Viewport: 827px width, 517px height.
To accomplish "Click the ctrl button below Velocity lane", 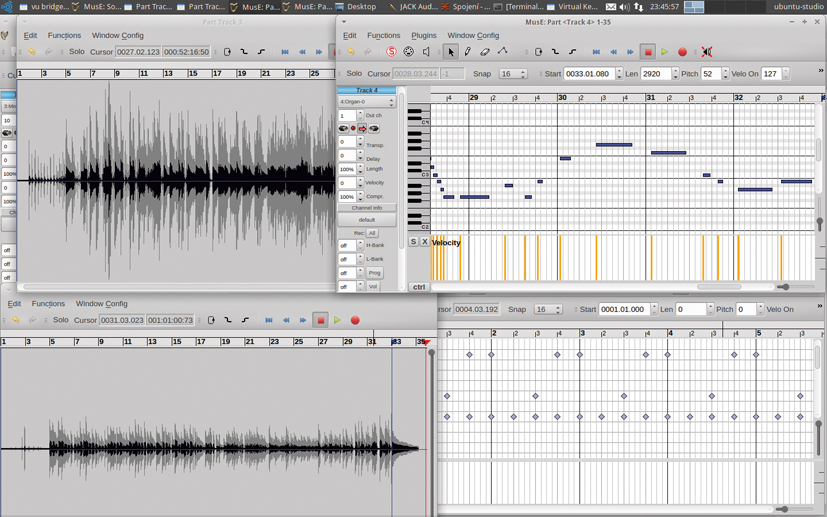I will click(x=419, y=287).
